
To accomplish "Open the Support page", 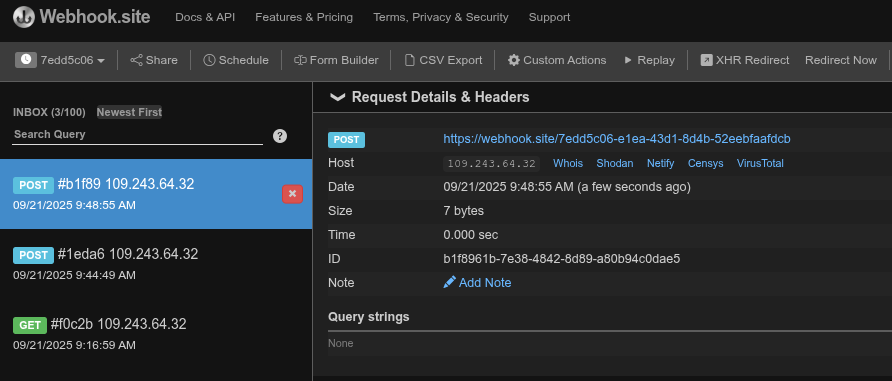I will tap(549, 17).
